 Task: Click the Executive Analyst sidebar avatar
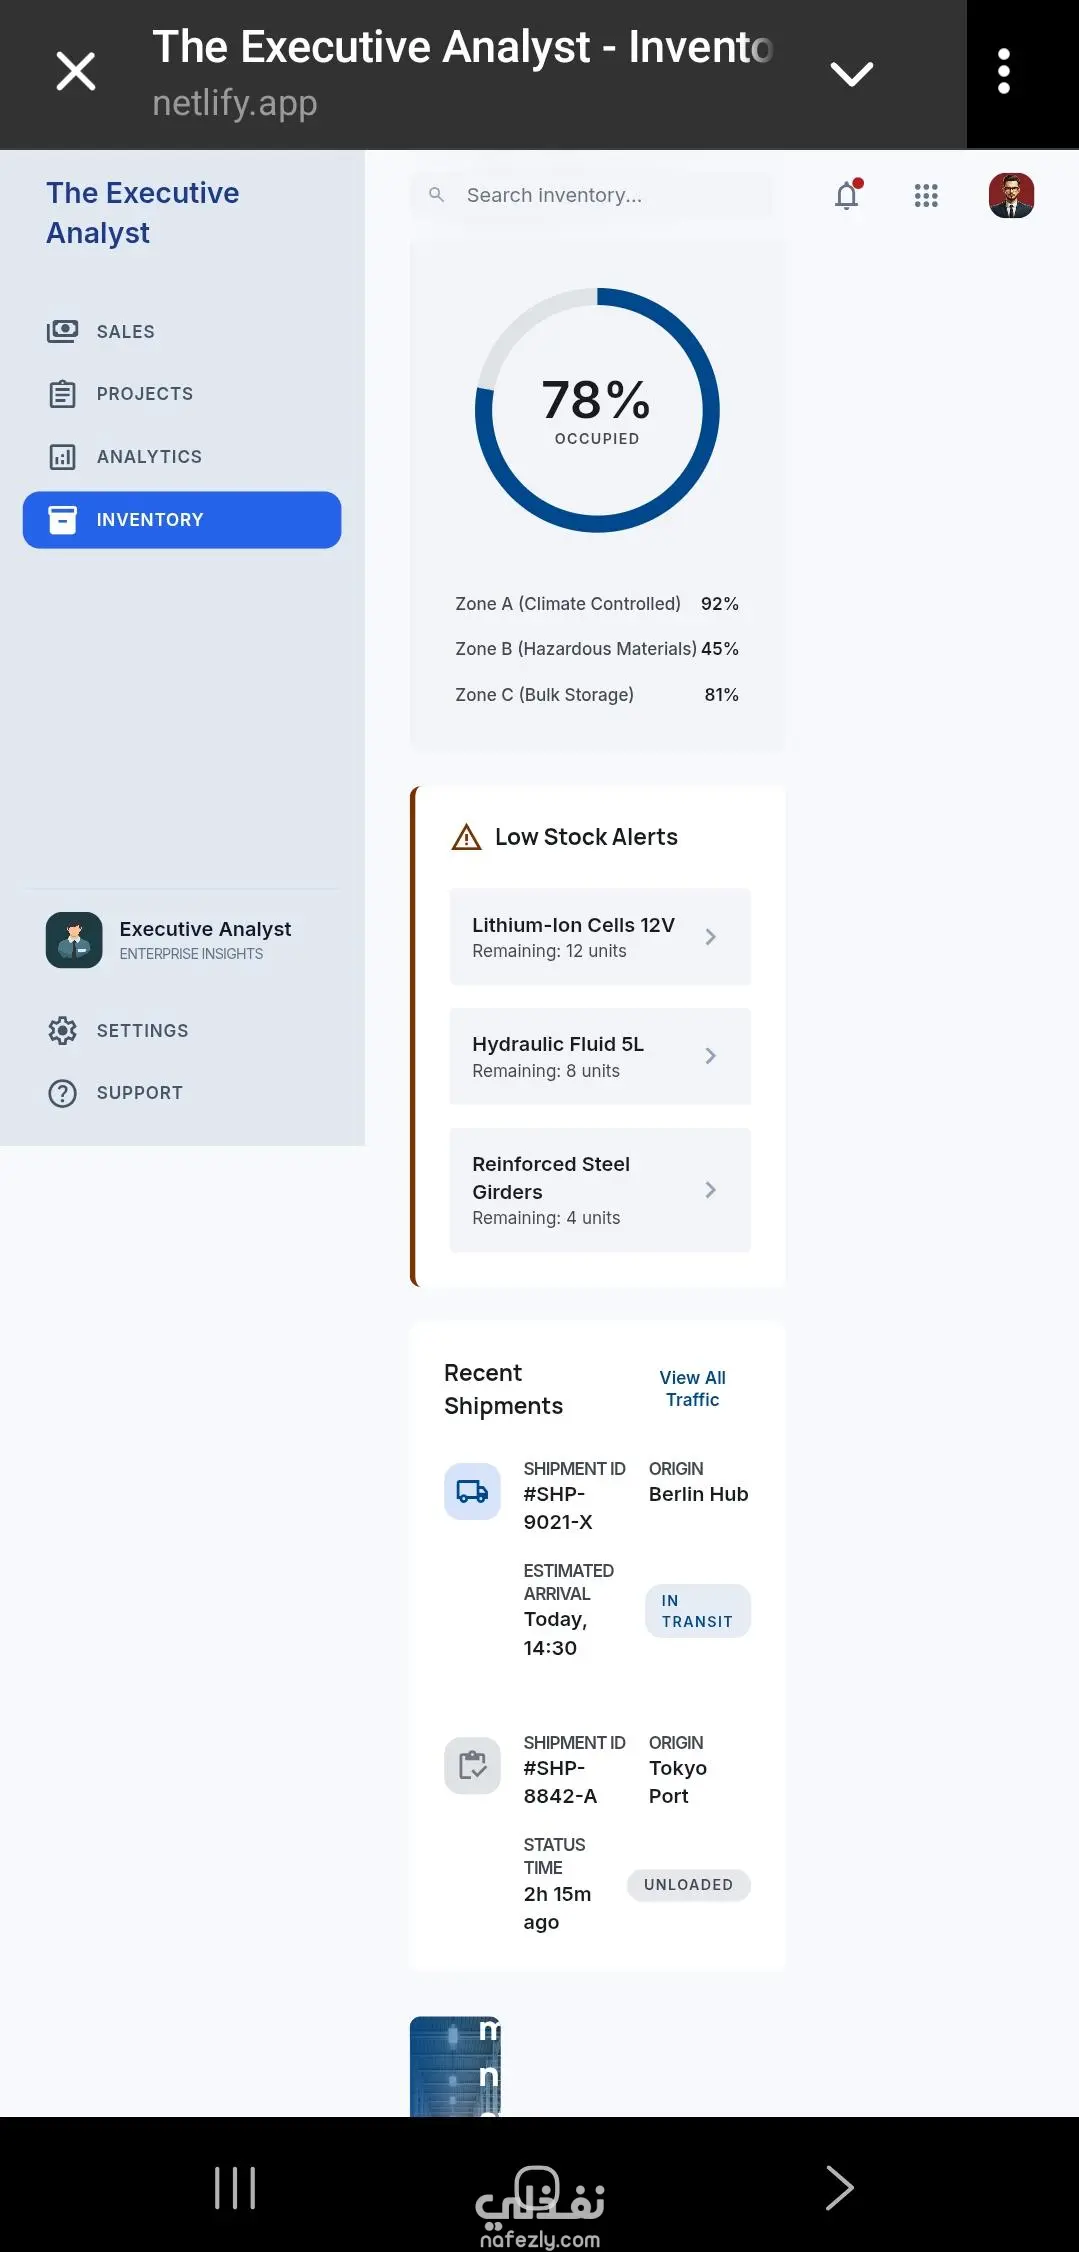(x=74, y=940)
